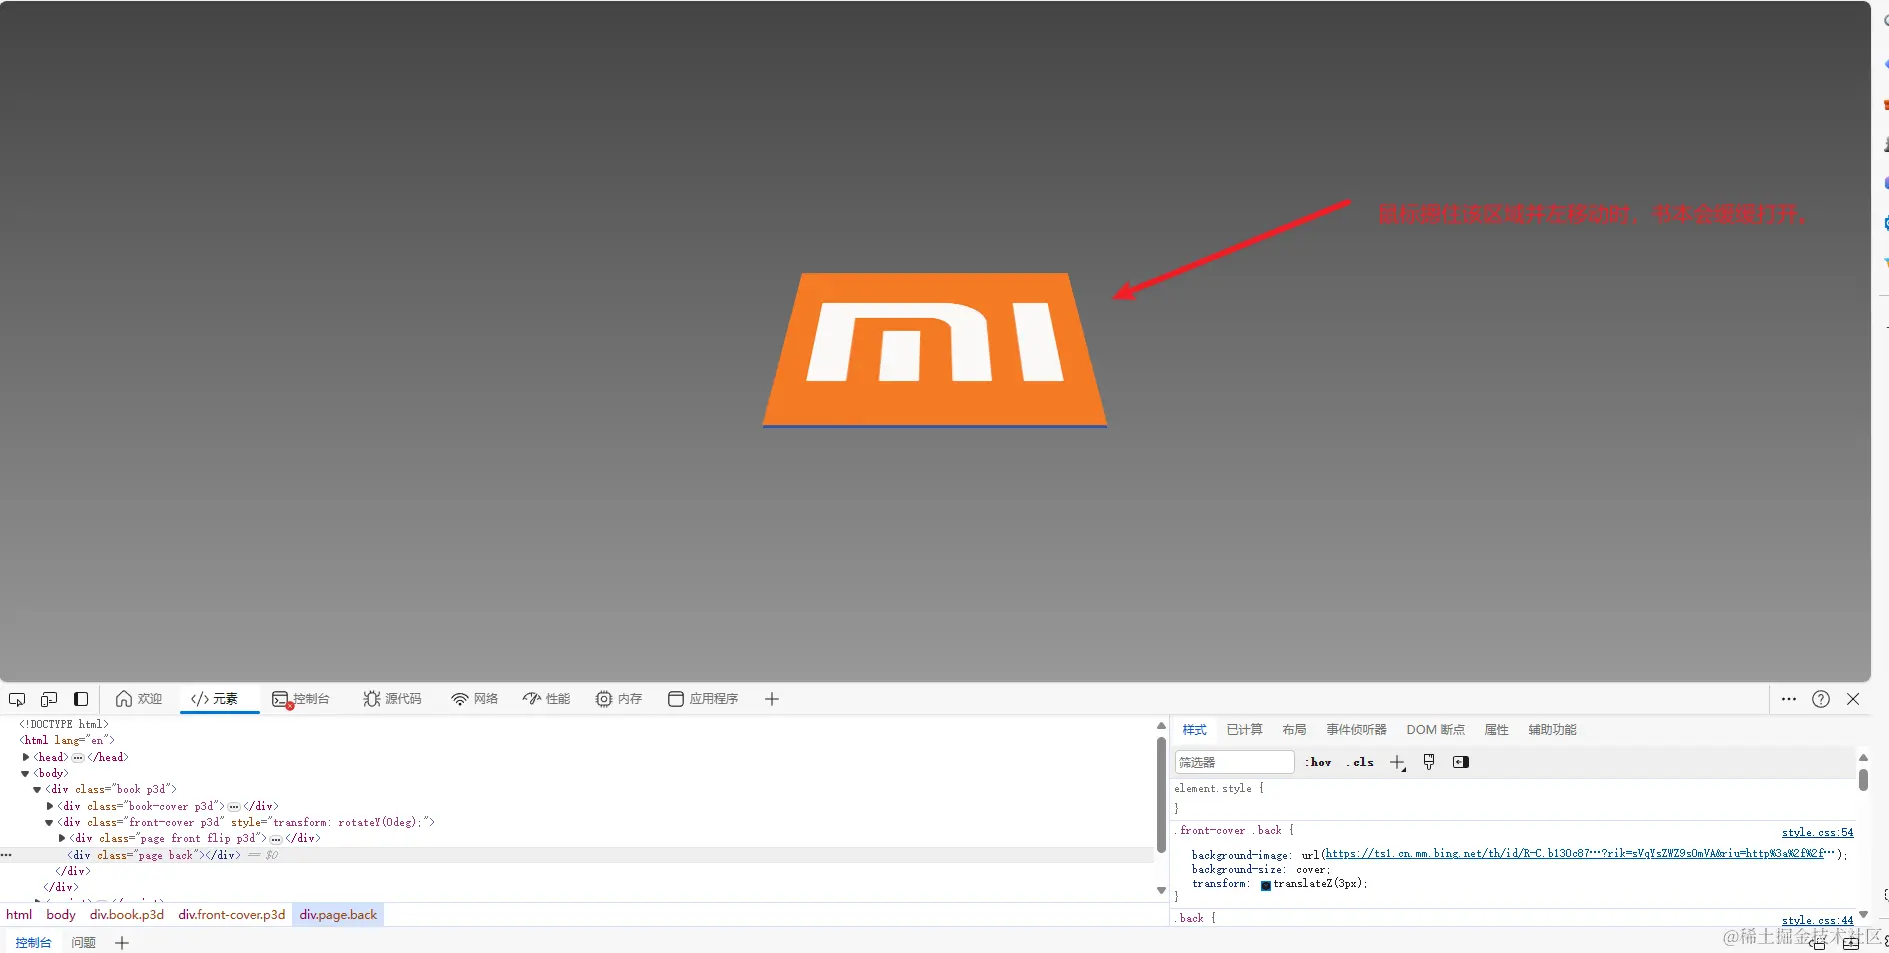Open the 欢迎 (Welcome) tab
Screen dimensions: 1889x953
coord(139,699)
